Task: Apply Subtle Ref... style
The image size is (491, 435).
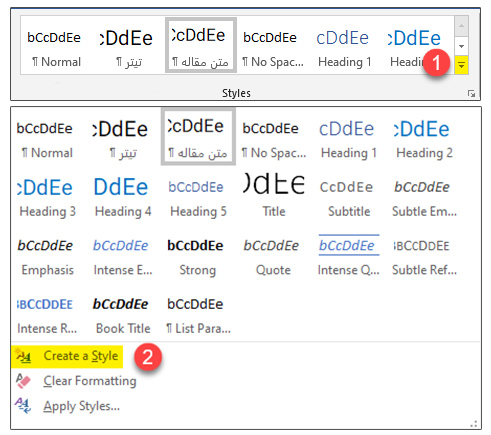Action: pos(424,256)
